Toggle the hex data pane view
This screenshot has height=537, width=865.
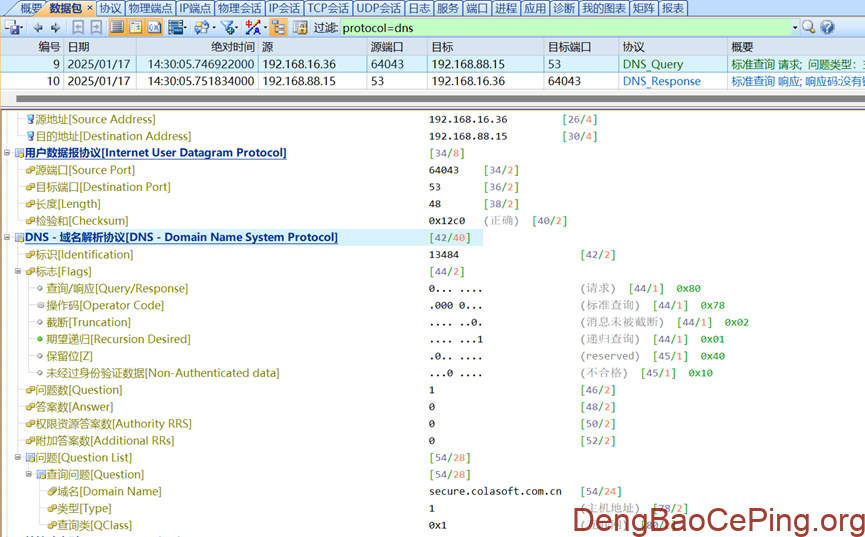point(155,28)
